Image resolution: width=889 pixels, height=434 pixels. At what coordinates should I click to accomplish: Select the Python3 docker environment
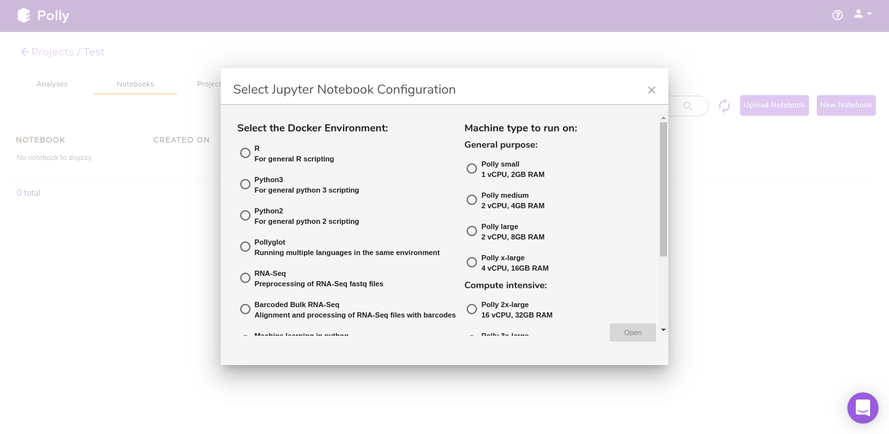point(245,184)
